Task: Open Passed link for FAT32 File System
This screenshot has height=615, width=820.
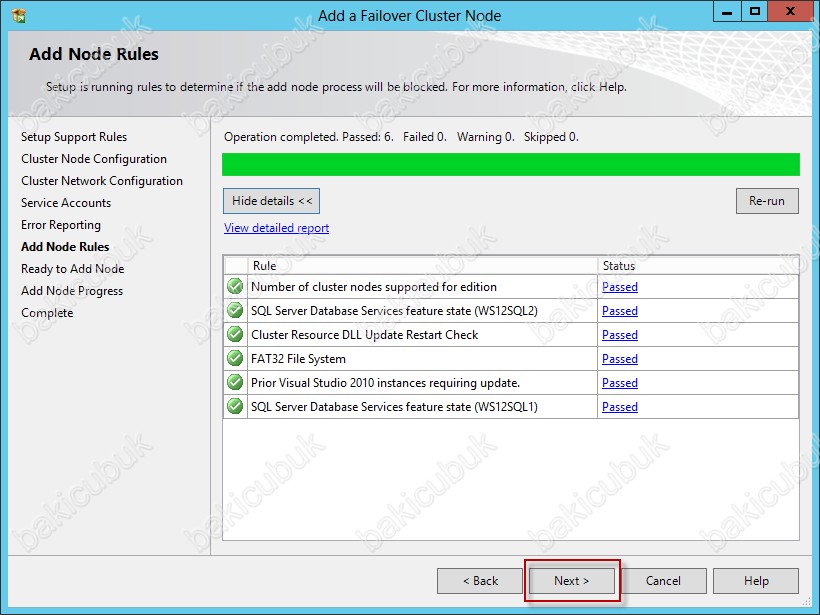Action: click(x=620, y=359)
